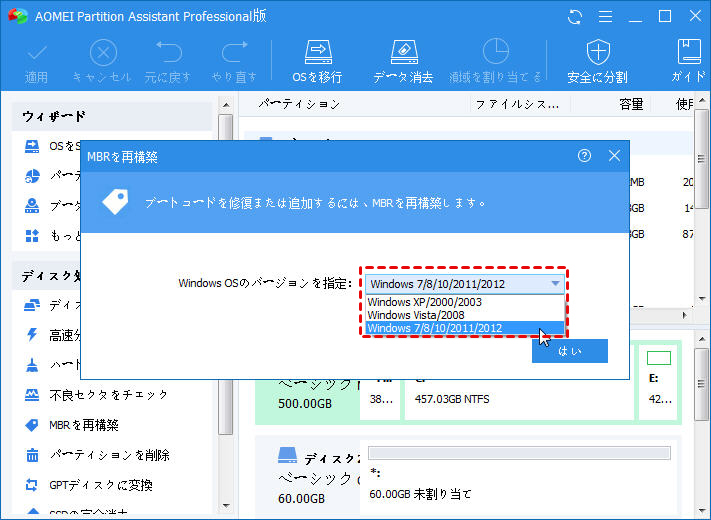711x520 pixels.
Task: Select the 457.03GB NTFS partition block
Action: tap(520, 397)
